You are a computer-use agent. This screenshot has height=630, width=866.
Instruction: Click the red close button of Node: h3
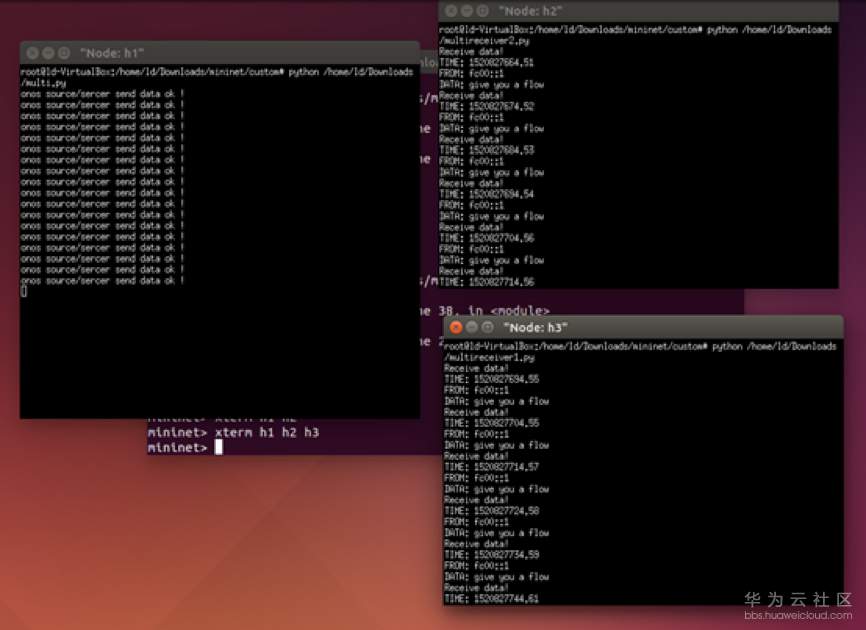pos(456,327)
